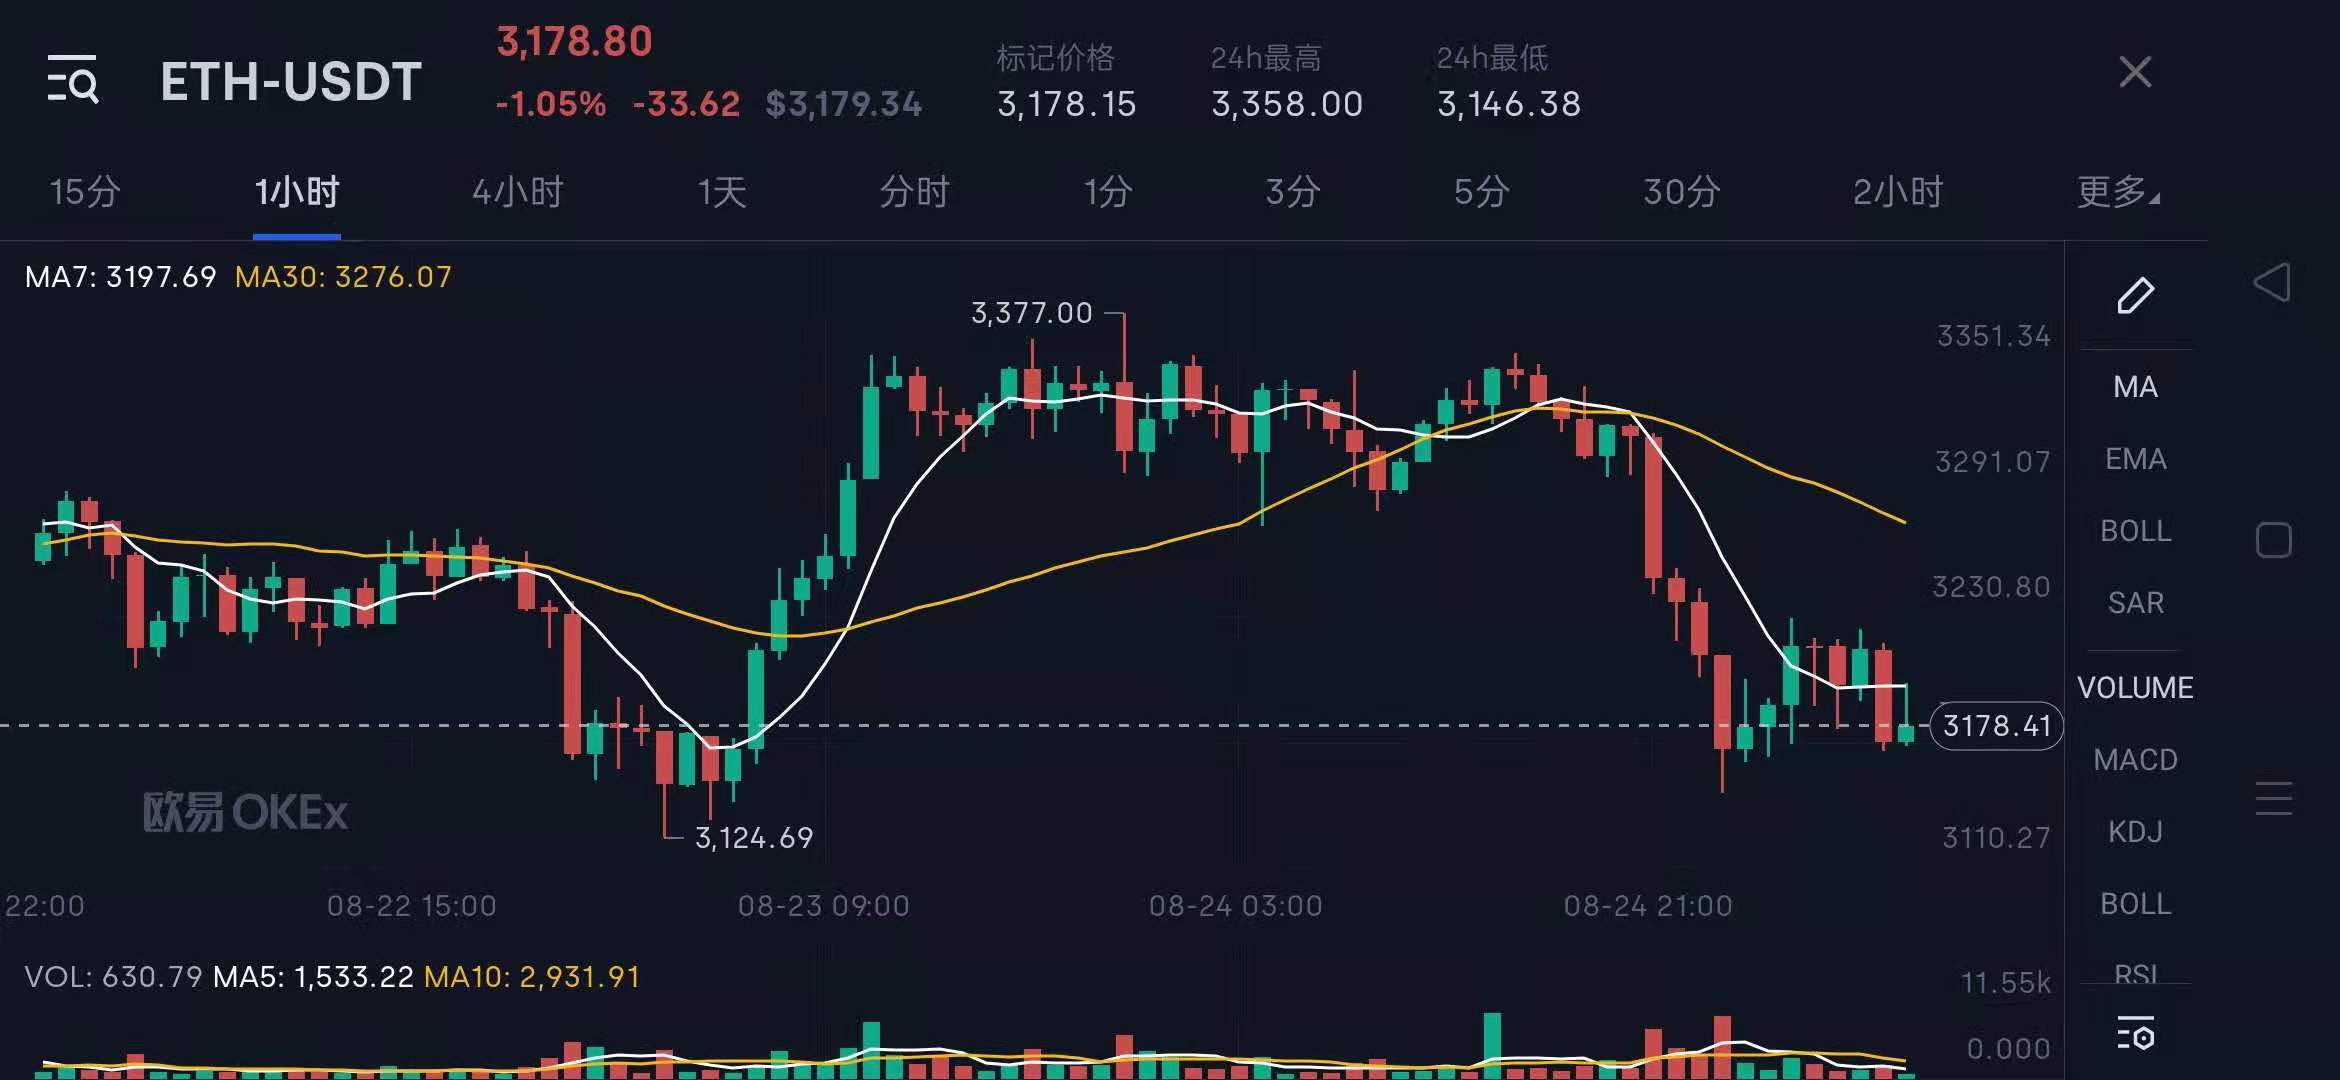
Task: Show the KDJ sub-chart indicator
Action: coord(2135,832)
